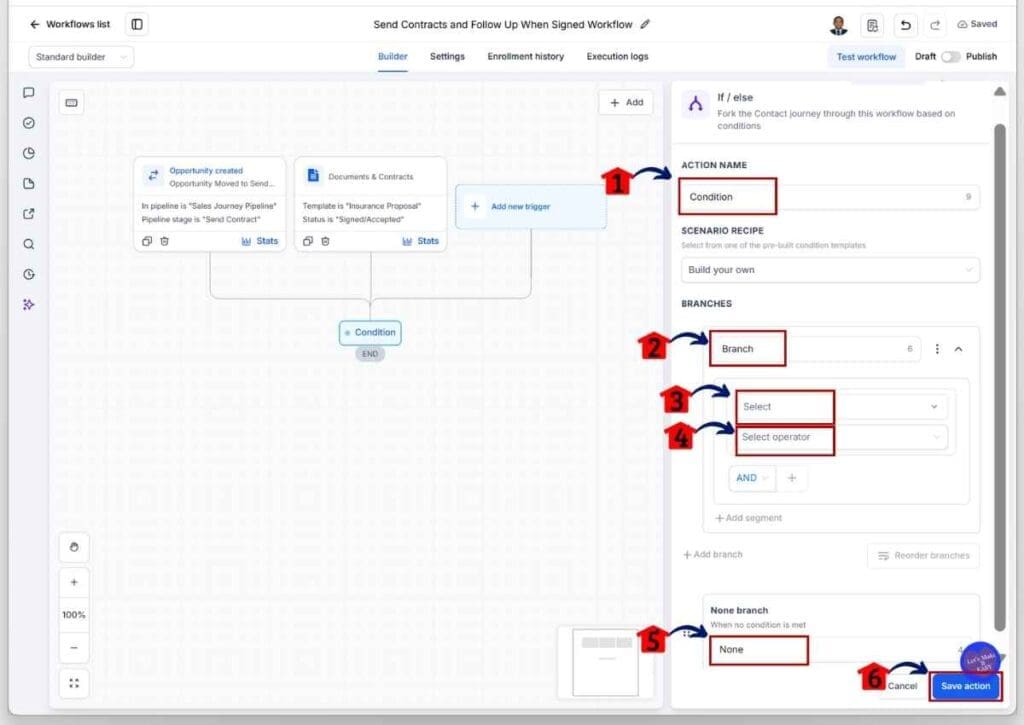Open the Select condition dropdown
This screenshot has width=1024, height=725.
pyautogui.click(x=841, y=406)
